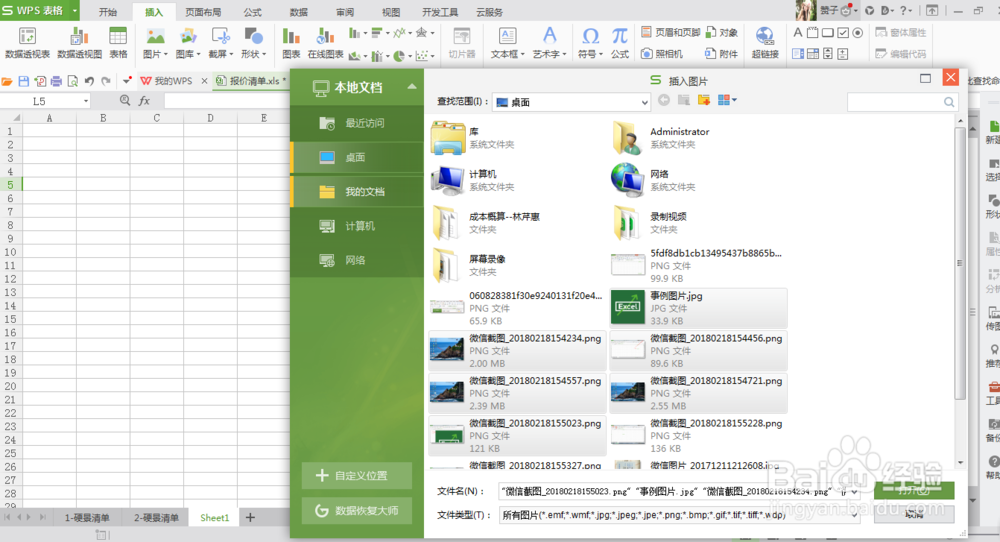Open the name box L5 dropdown arrow
Screen dimensions: 1000x542
(85, 101)
